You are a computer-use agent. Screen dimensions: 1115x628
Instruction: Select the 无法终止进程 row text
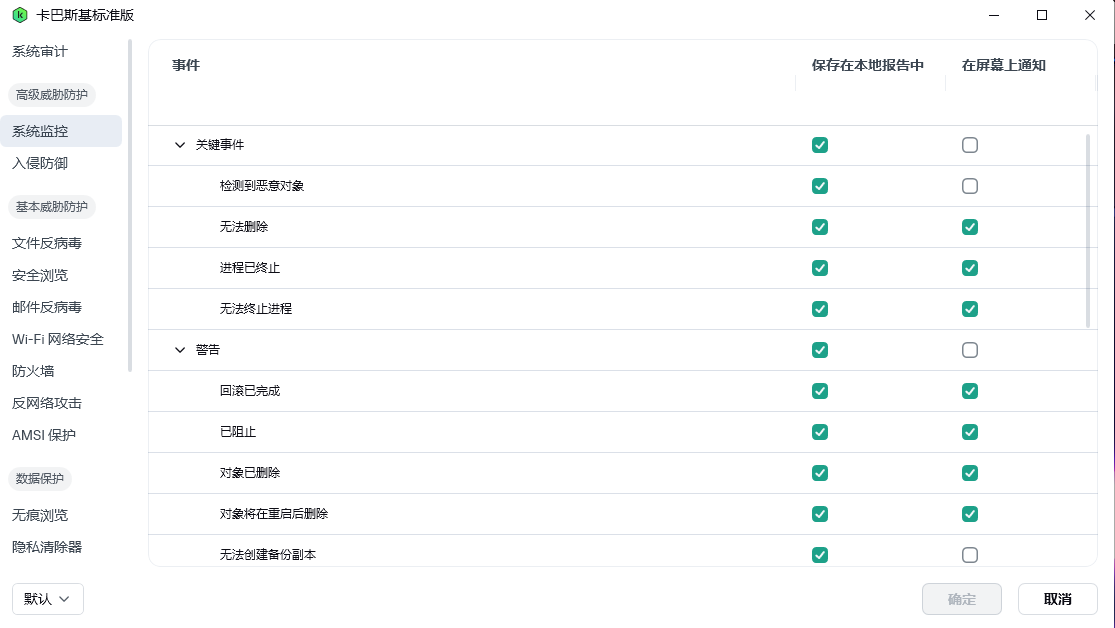coord(256,309)
